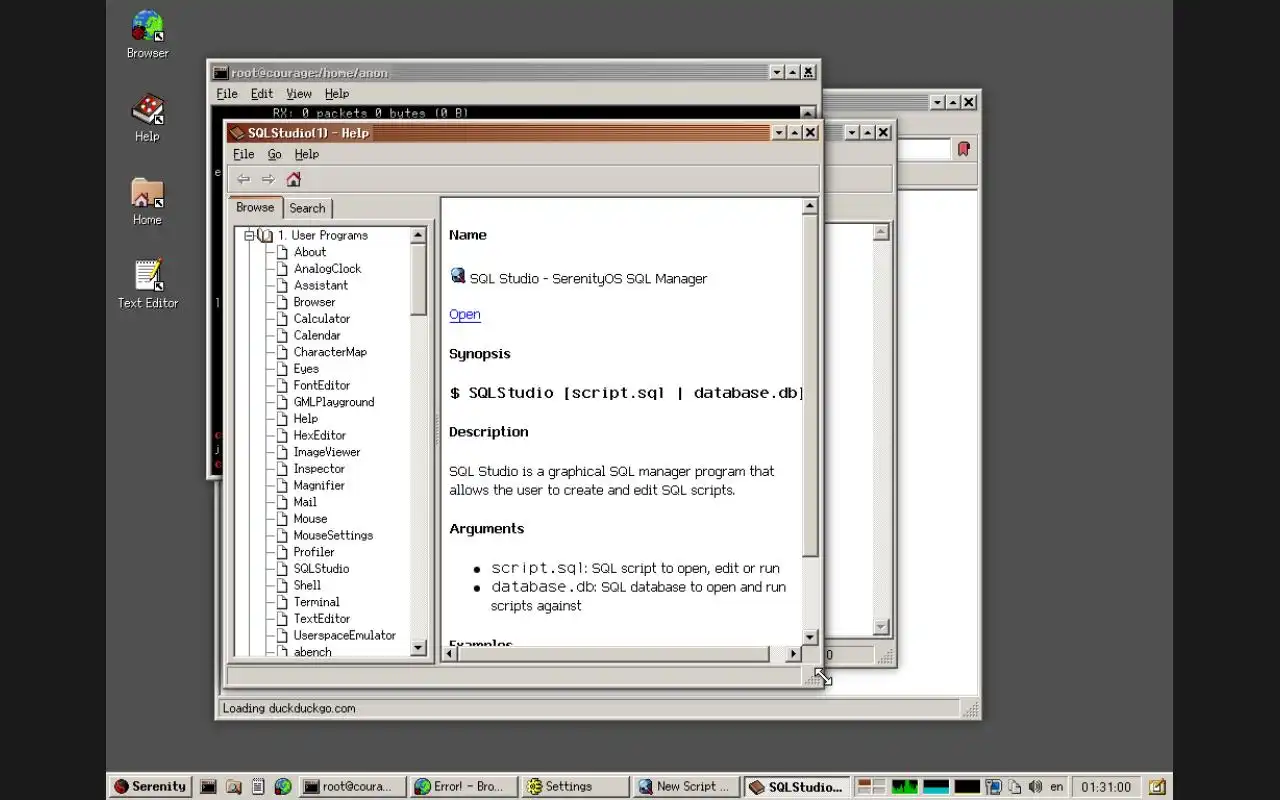The height and width of the screenshot is (800, 1280).
Task: Click the green CPU graph applet
Action: coord(905,787)
